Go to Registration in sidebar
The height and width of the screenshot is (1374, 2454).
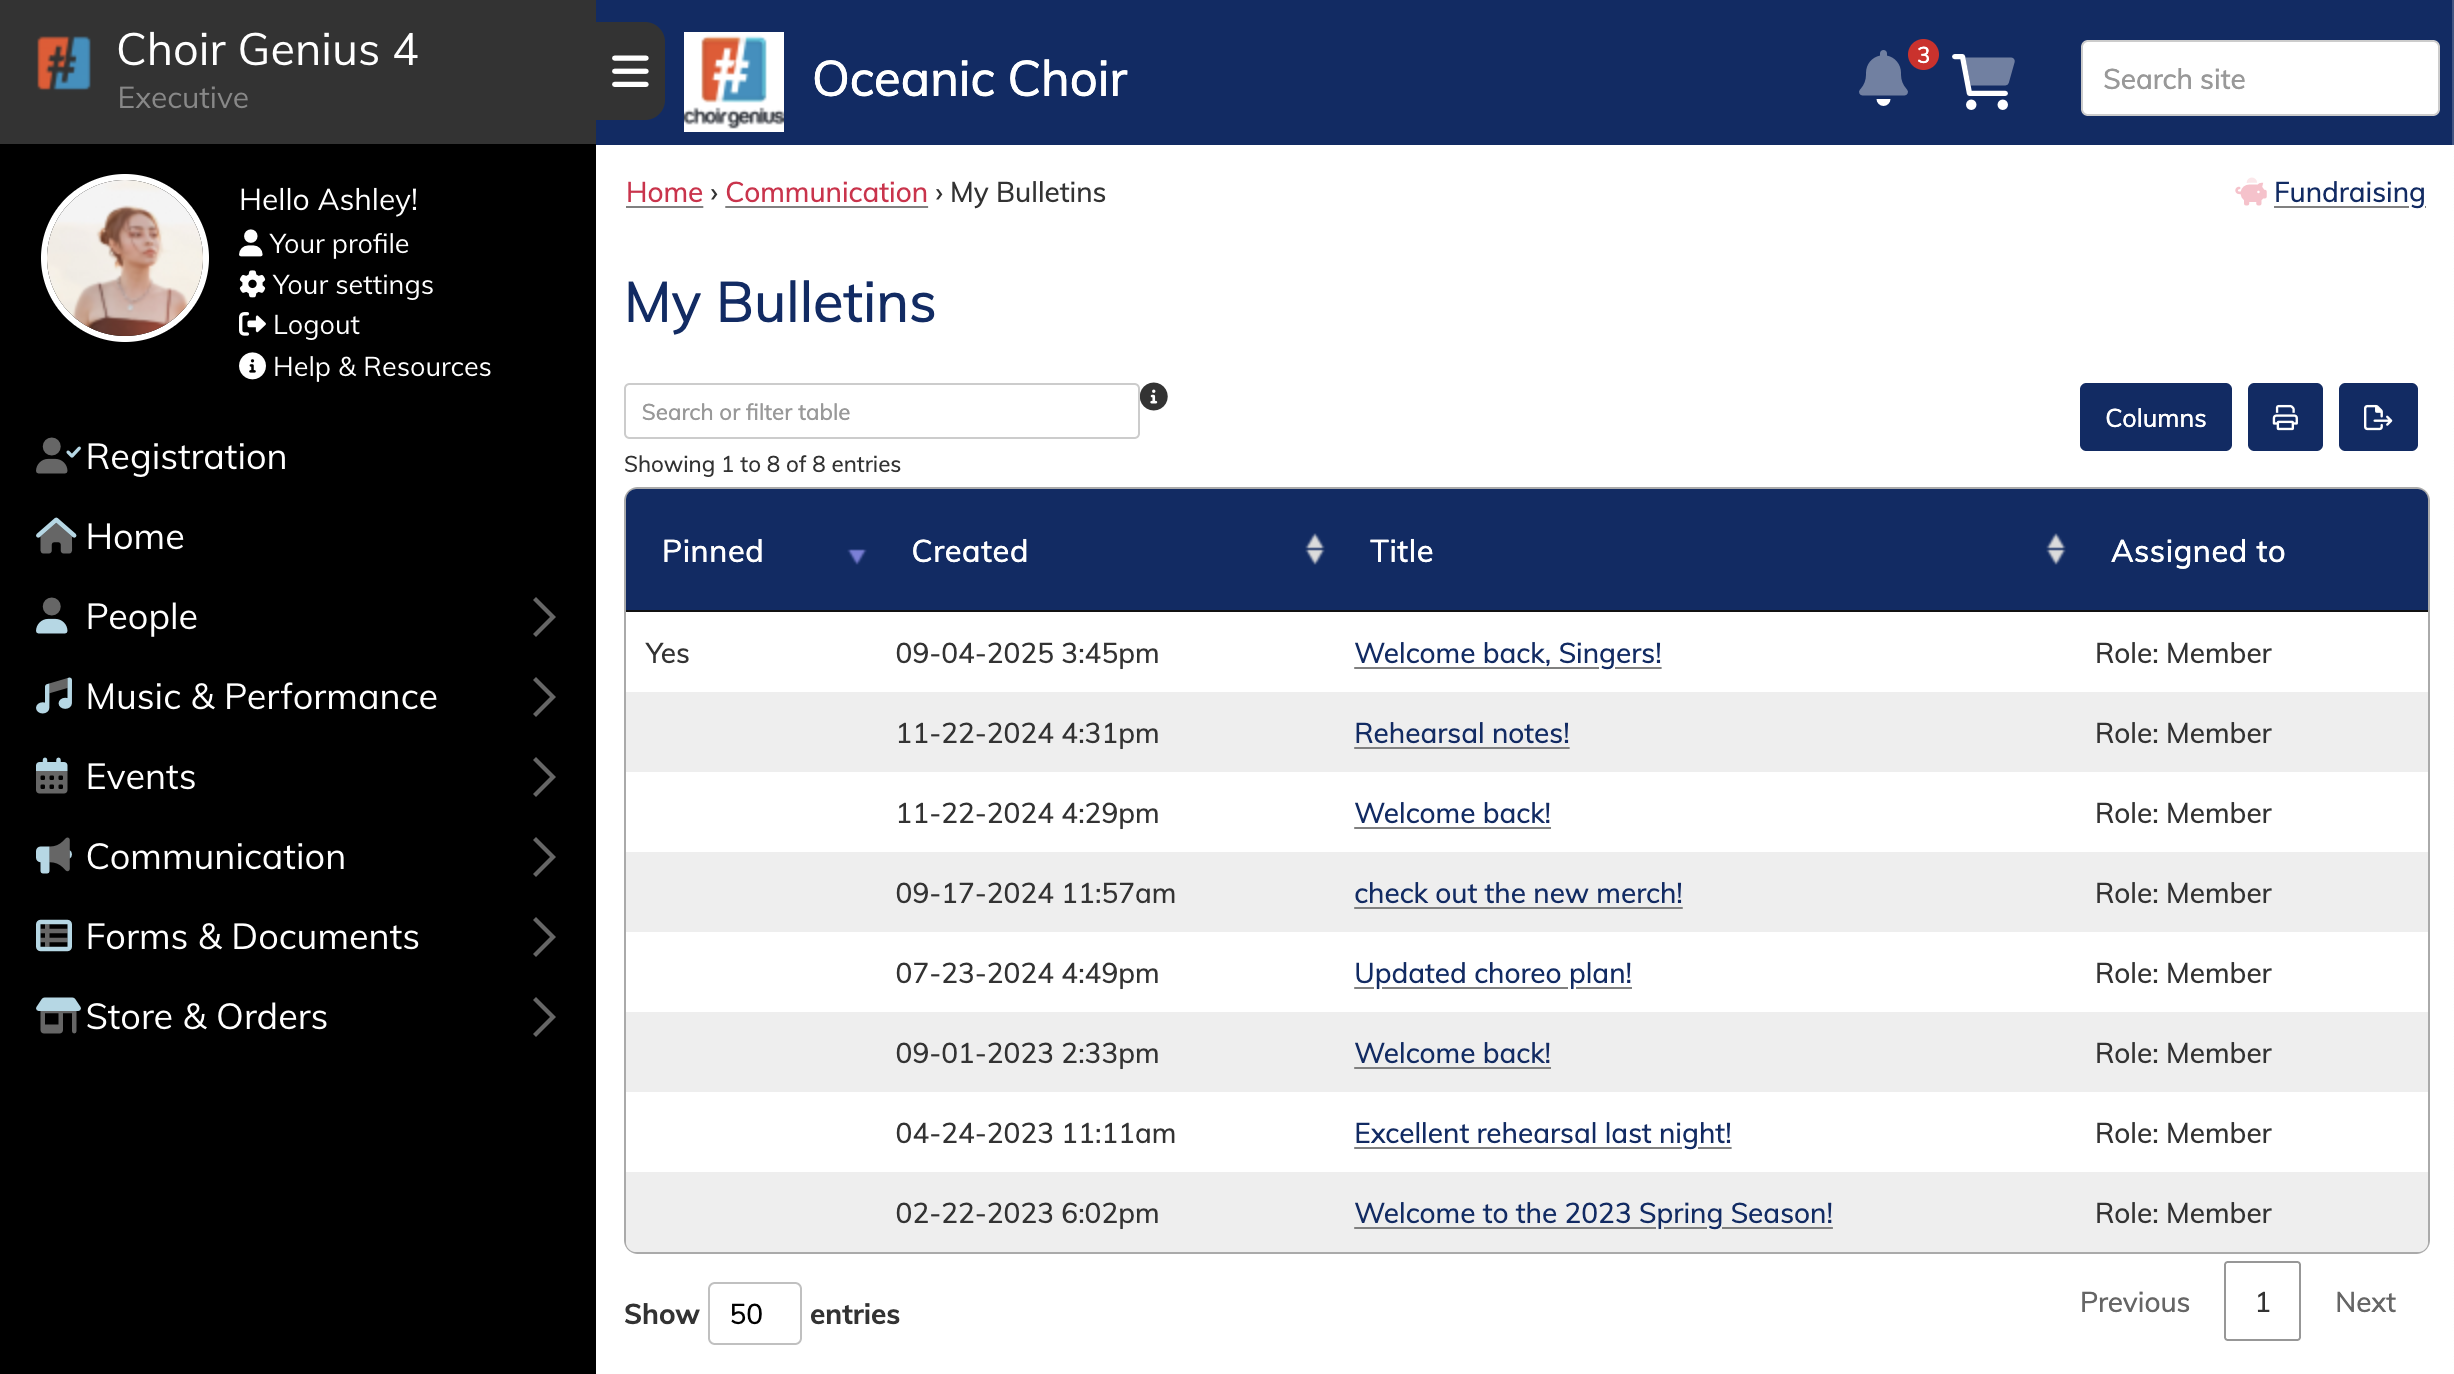click(186, 457)
